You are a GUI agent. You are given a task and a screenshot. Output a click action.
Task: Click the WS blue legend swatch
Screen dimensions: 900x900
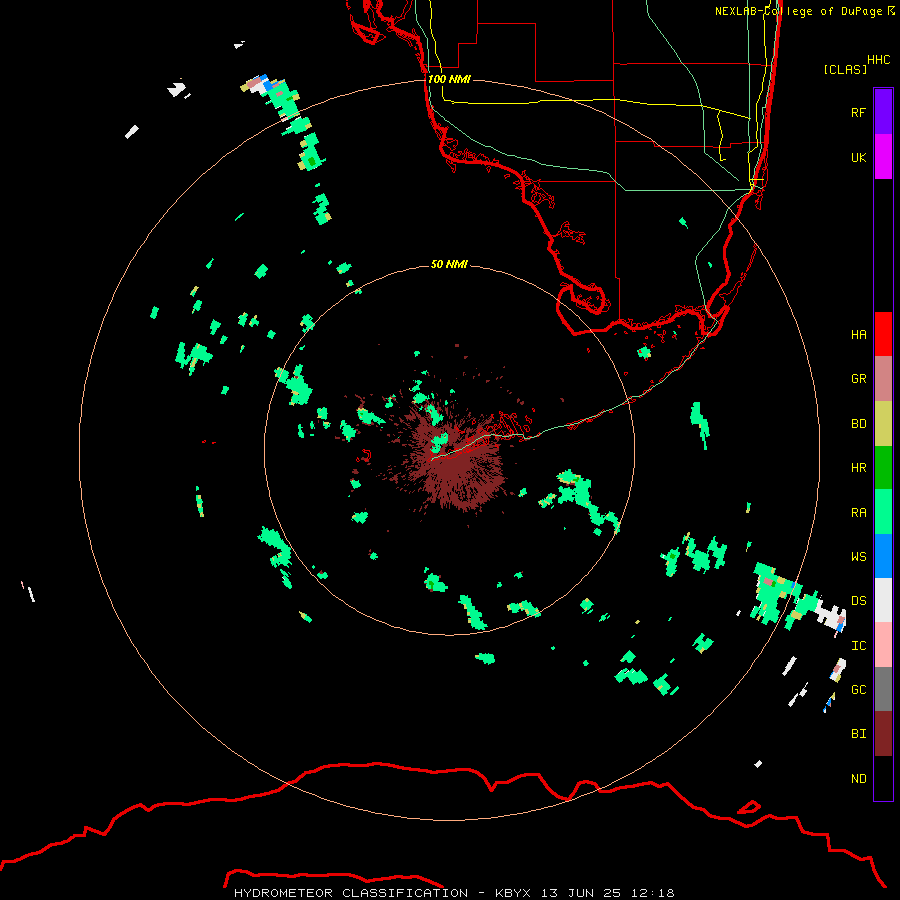pyautogui.click(x=883, y=556)
